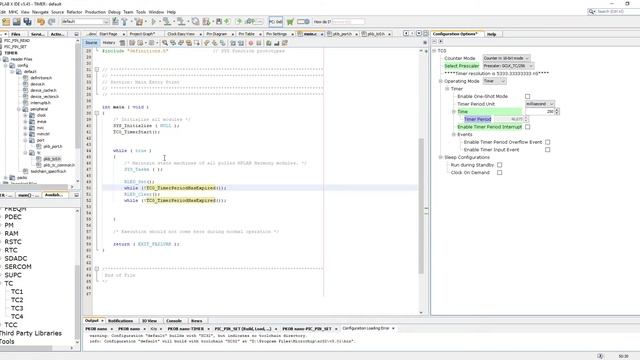Click the New Project toolbar icon
The width and height of the screenshot is (640, 360).
6,22
